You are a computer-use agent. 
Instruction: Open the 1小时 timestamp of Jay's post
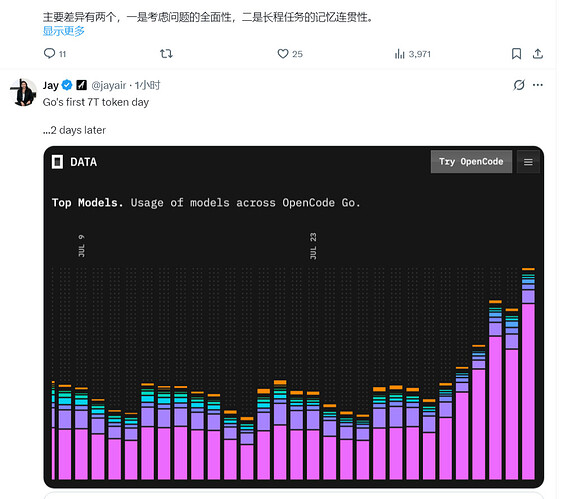pos(147,85)
